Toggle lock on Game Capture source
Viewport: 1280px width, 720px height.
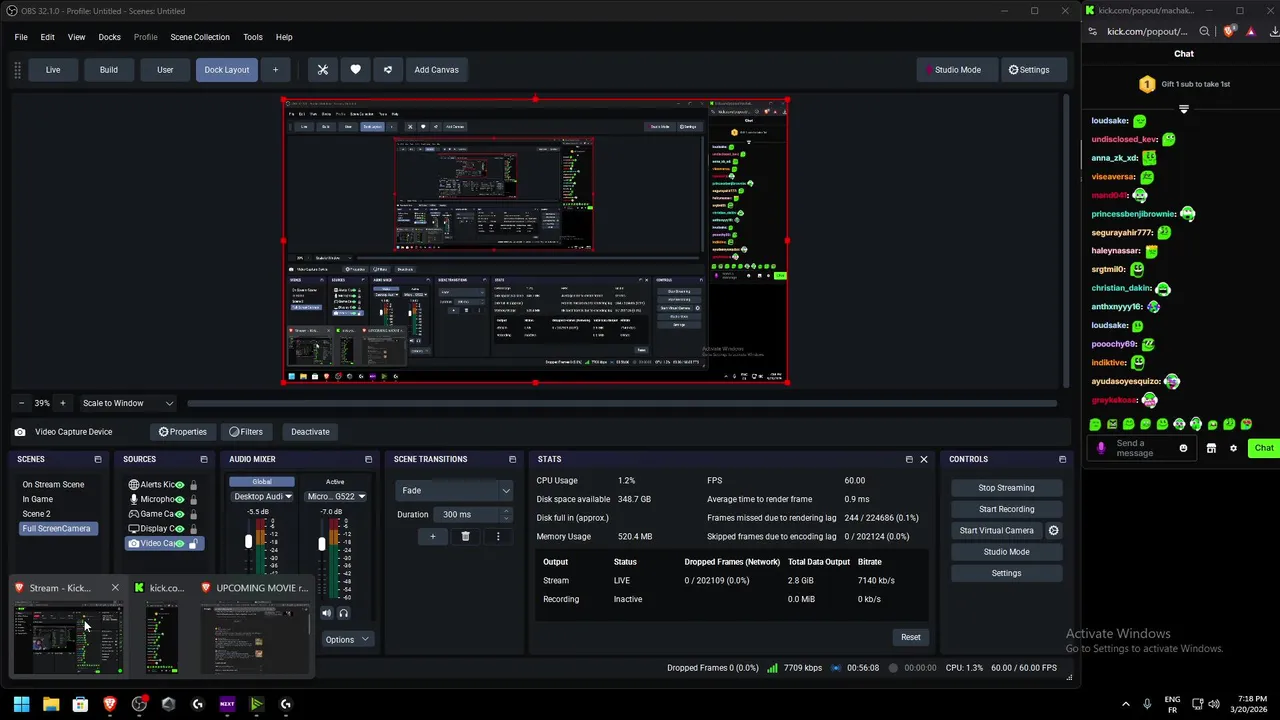[x=193, y=514]
